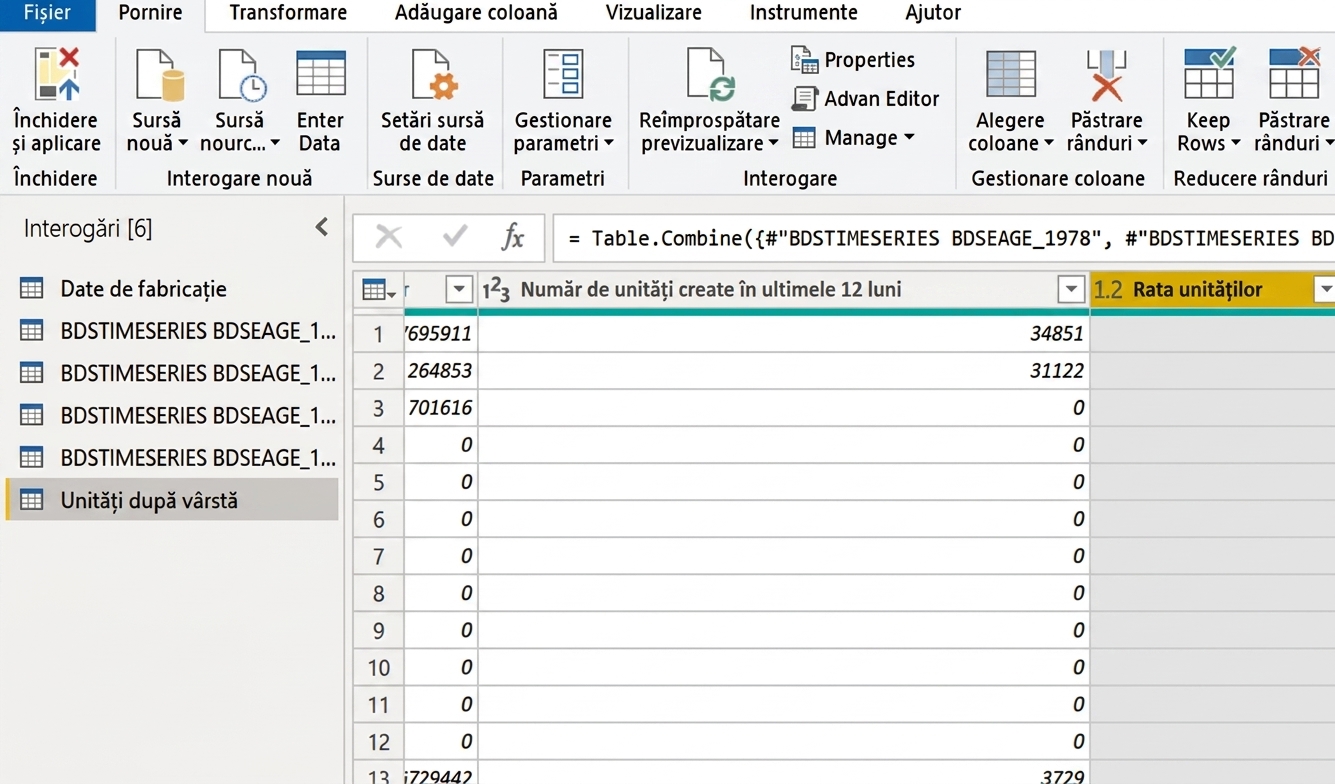Click the cell with value 264853
The image size is (1335, 784).
pos(441,371)
